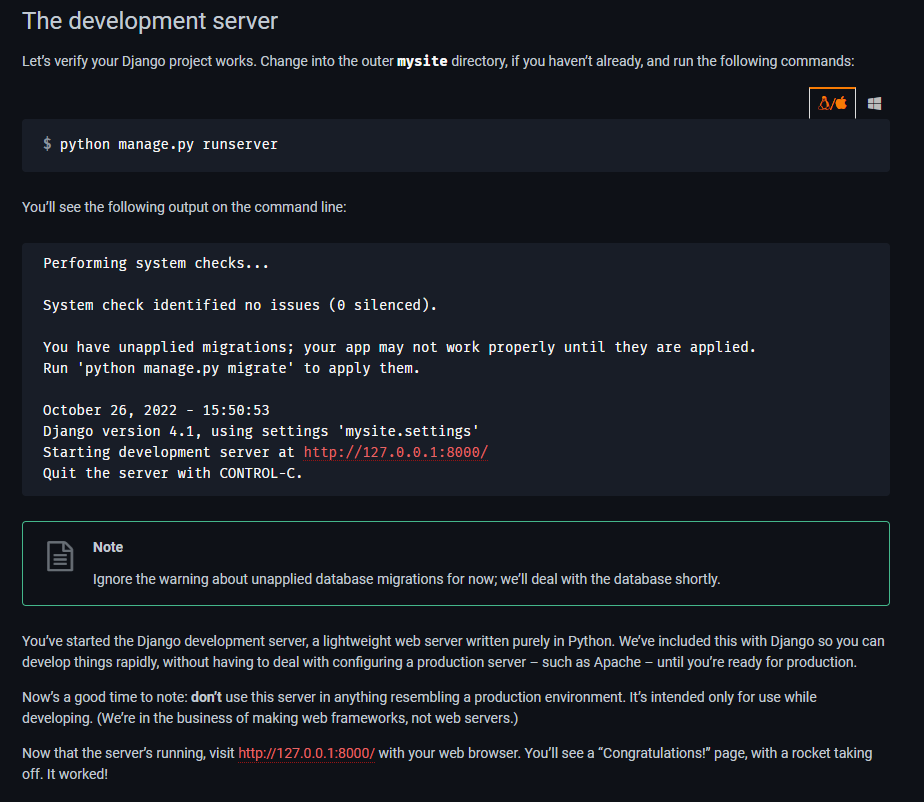Click the 'Note' title in the note box

[x=108, y=547]
